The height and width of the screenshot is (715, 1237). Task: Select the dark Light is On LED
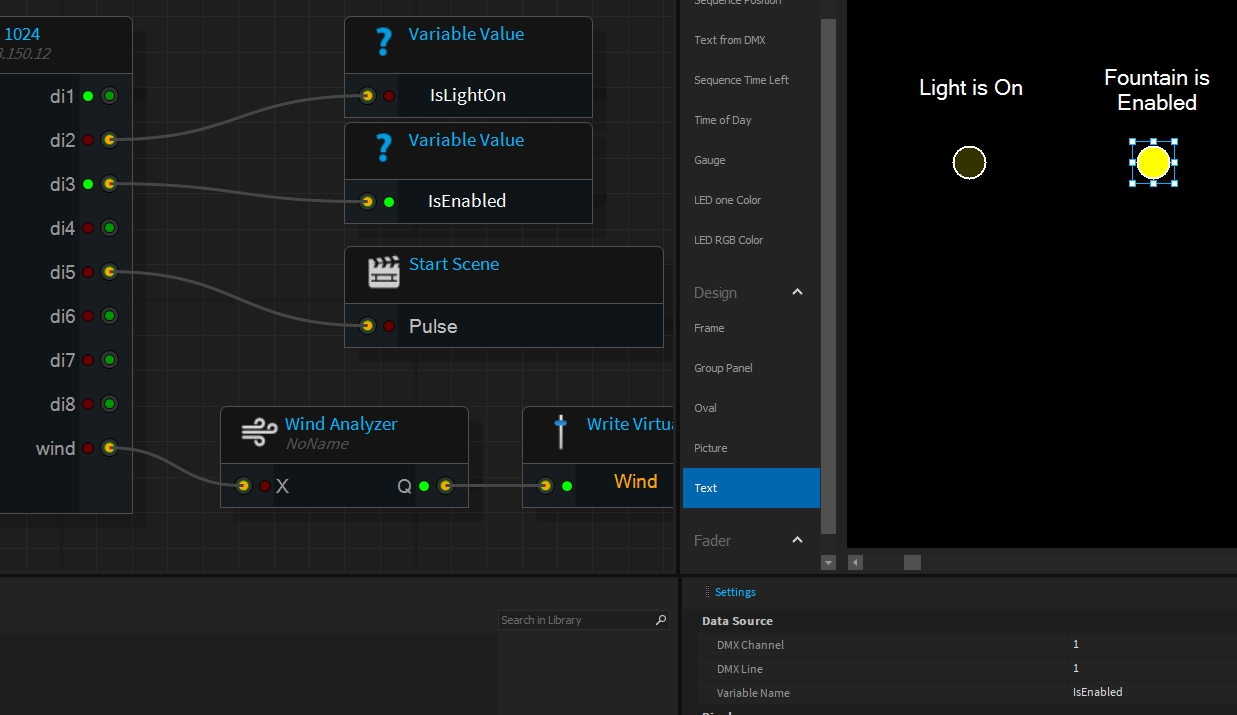coord(969,162)
